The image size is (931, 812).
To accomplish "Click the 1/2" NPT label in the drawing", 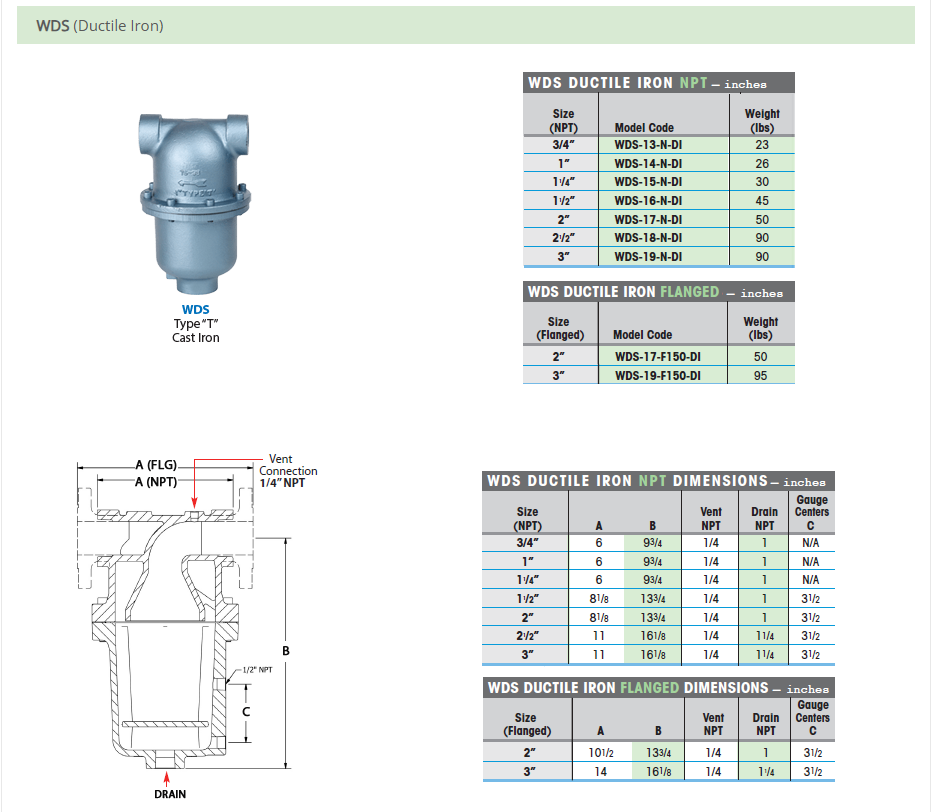I will tap(257, 670).
